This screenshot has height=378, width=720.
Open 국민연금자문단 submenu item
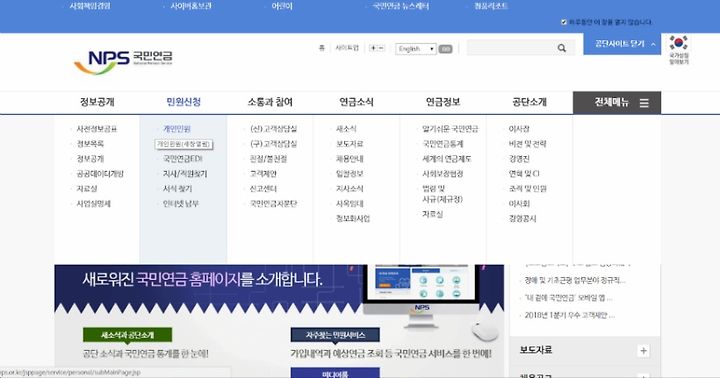(273, 203)
